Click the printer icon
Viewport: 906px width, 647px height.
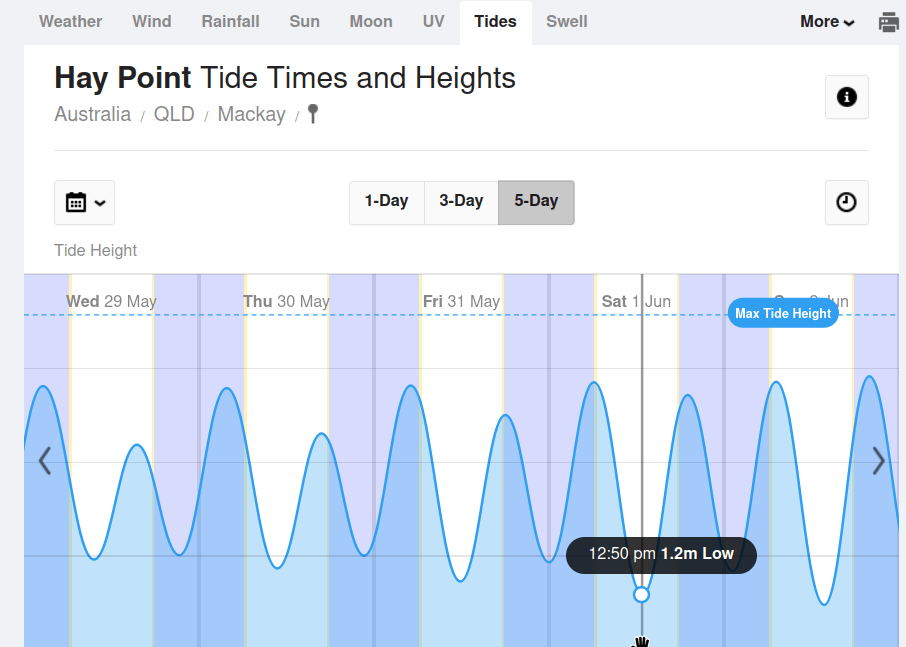[888, 22]
